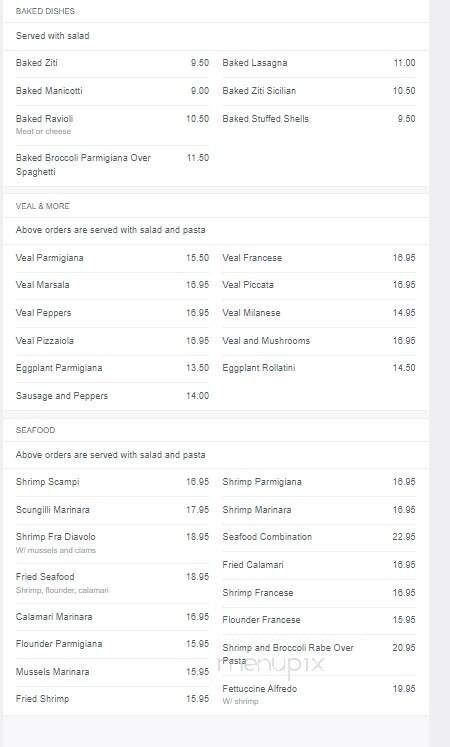Image resolution: width=450 pixels, height=747 pixels.
Task: Click the Seafood Combination item
Action: 319,537
